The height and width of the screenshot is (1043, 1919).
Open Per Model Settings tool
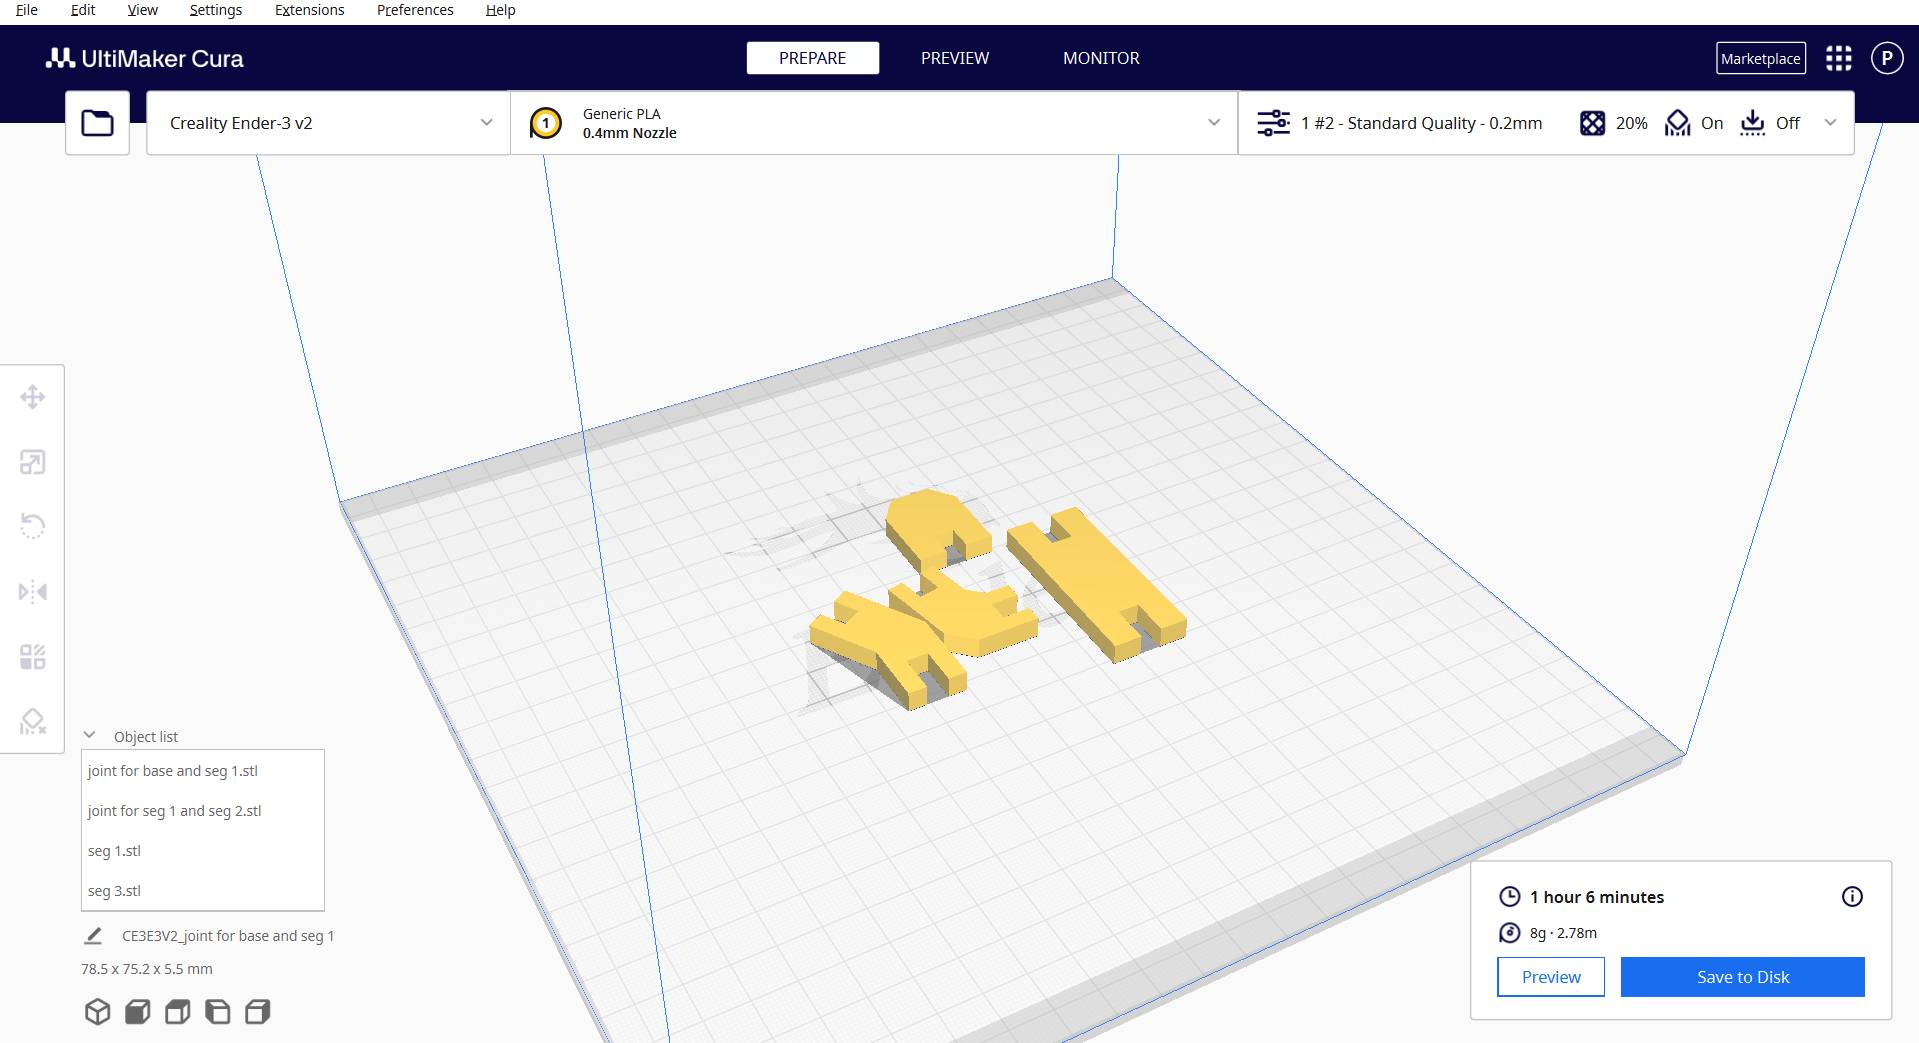tap(33, 657)
